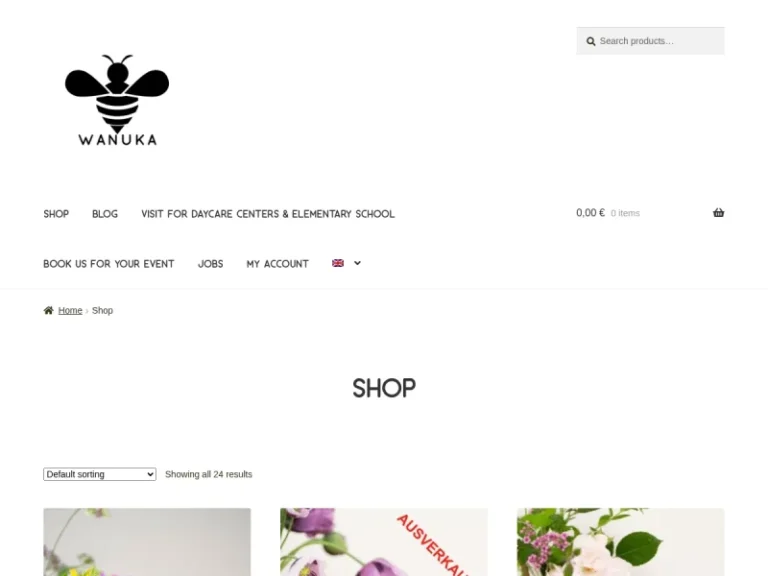Click the 0,00 € cart total link
Viewport: 768px width, 576px height.
click(x=590, y=213)
